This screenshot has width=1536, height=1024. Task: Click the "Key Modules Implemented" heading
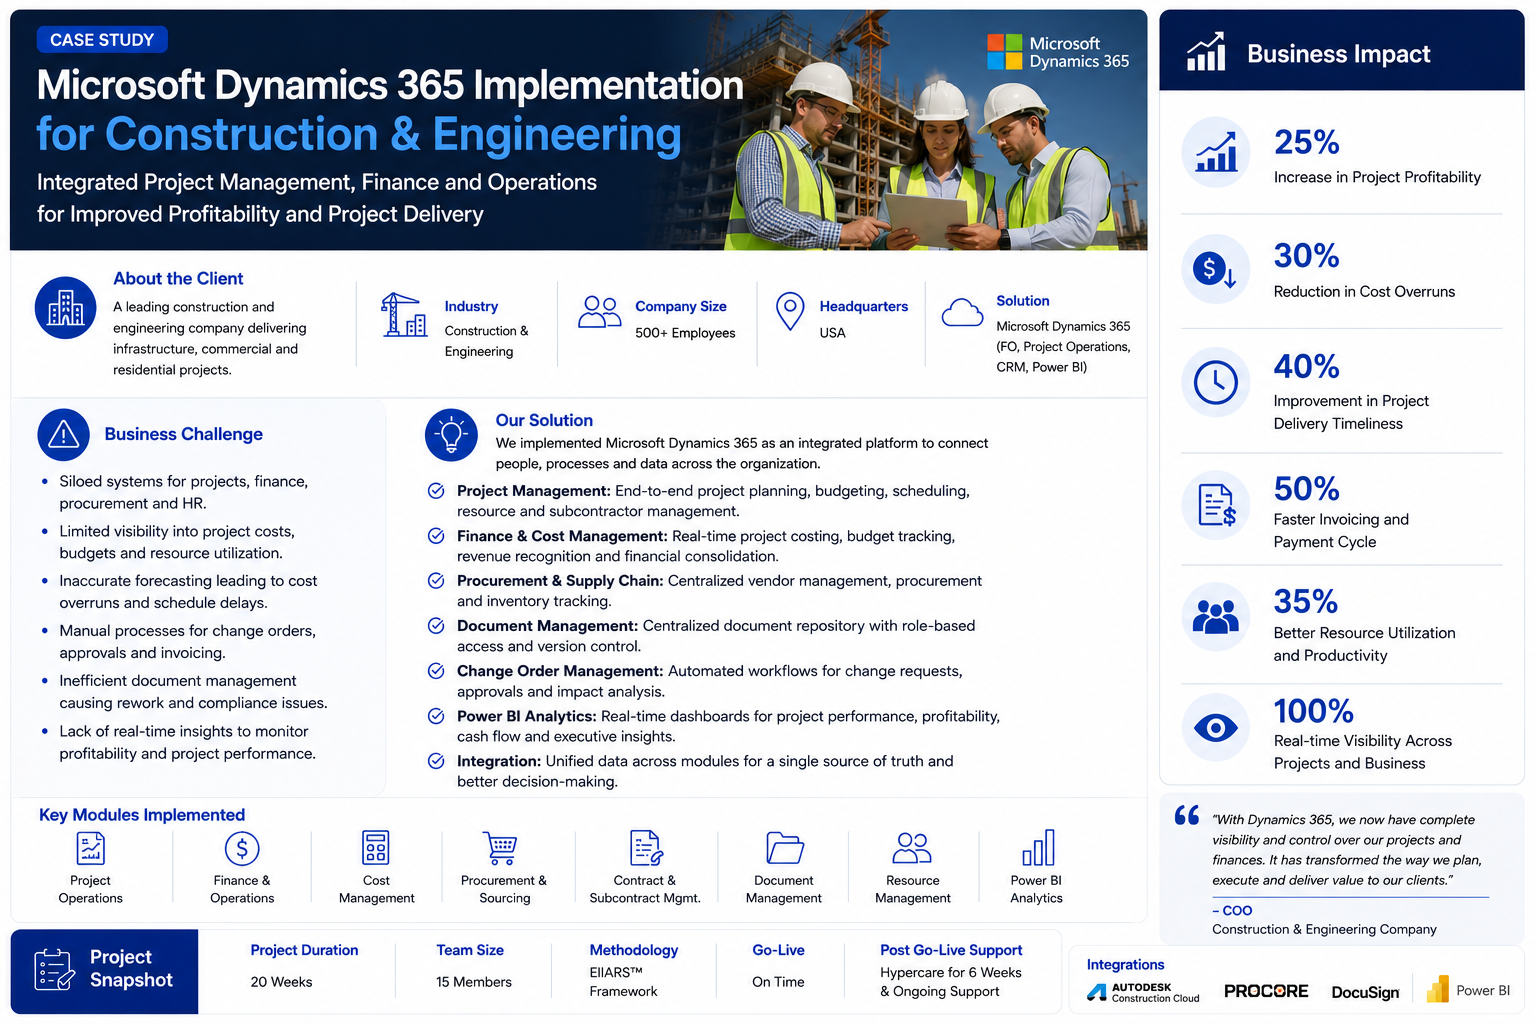pyautogui.click(x=142, y=815)
